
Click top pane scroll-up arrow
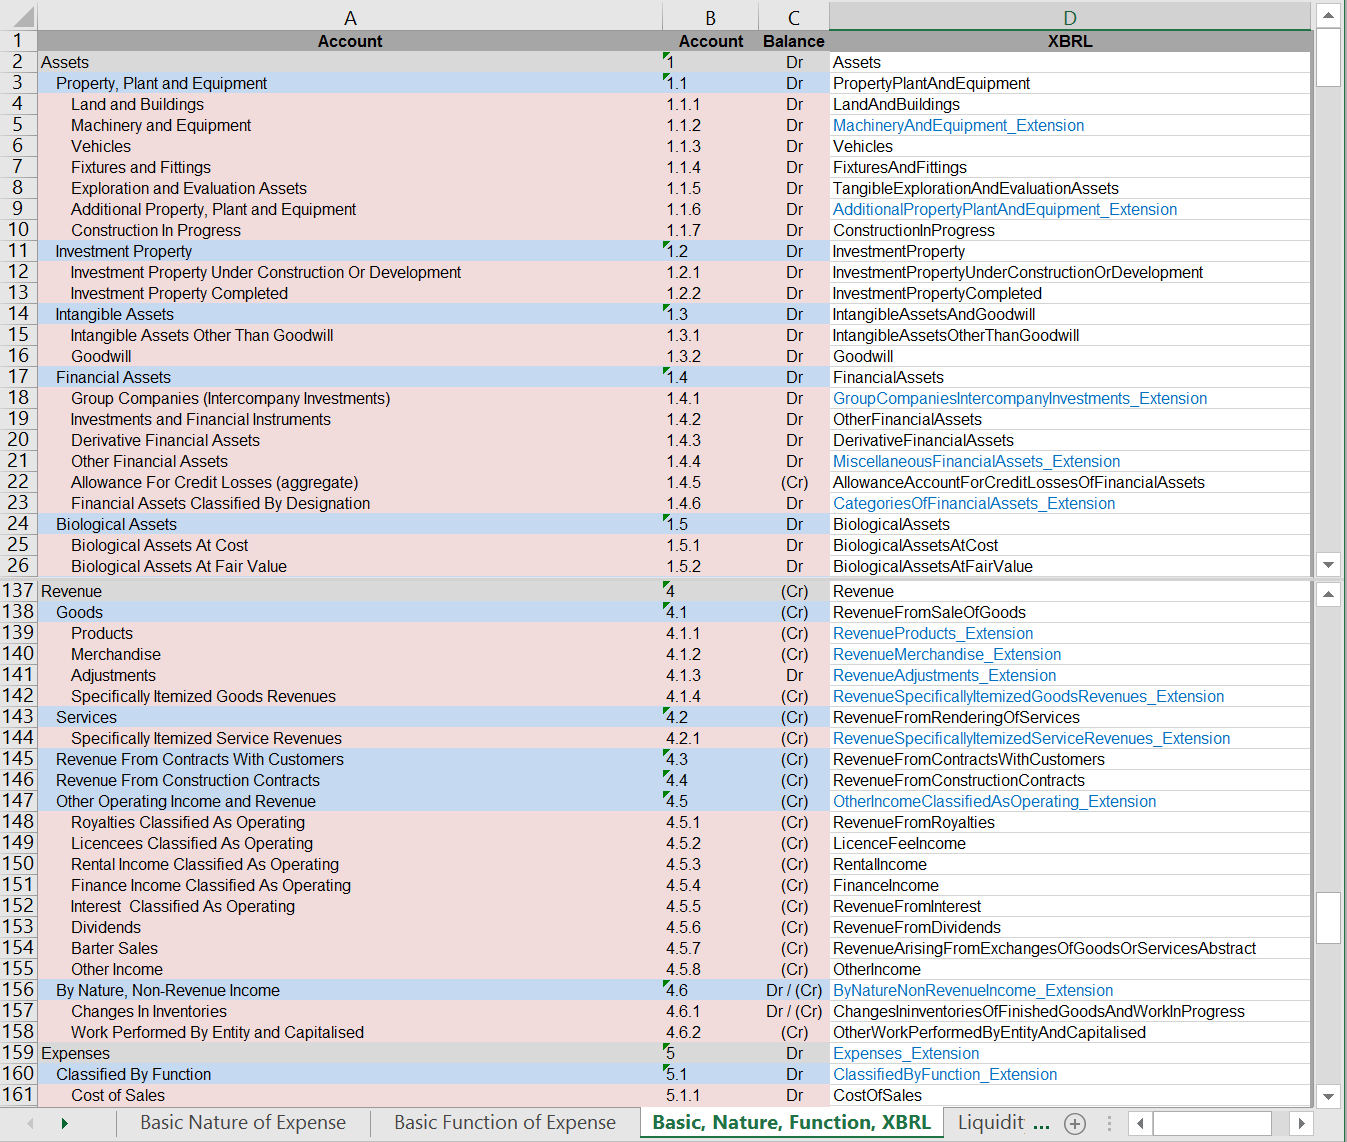pos(1328,15)
